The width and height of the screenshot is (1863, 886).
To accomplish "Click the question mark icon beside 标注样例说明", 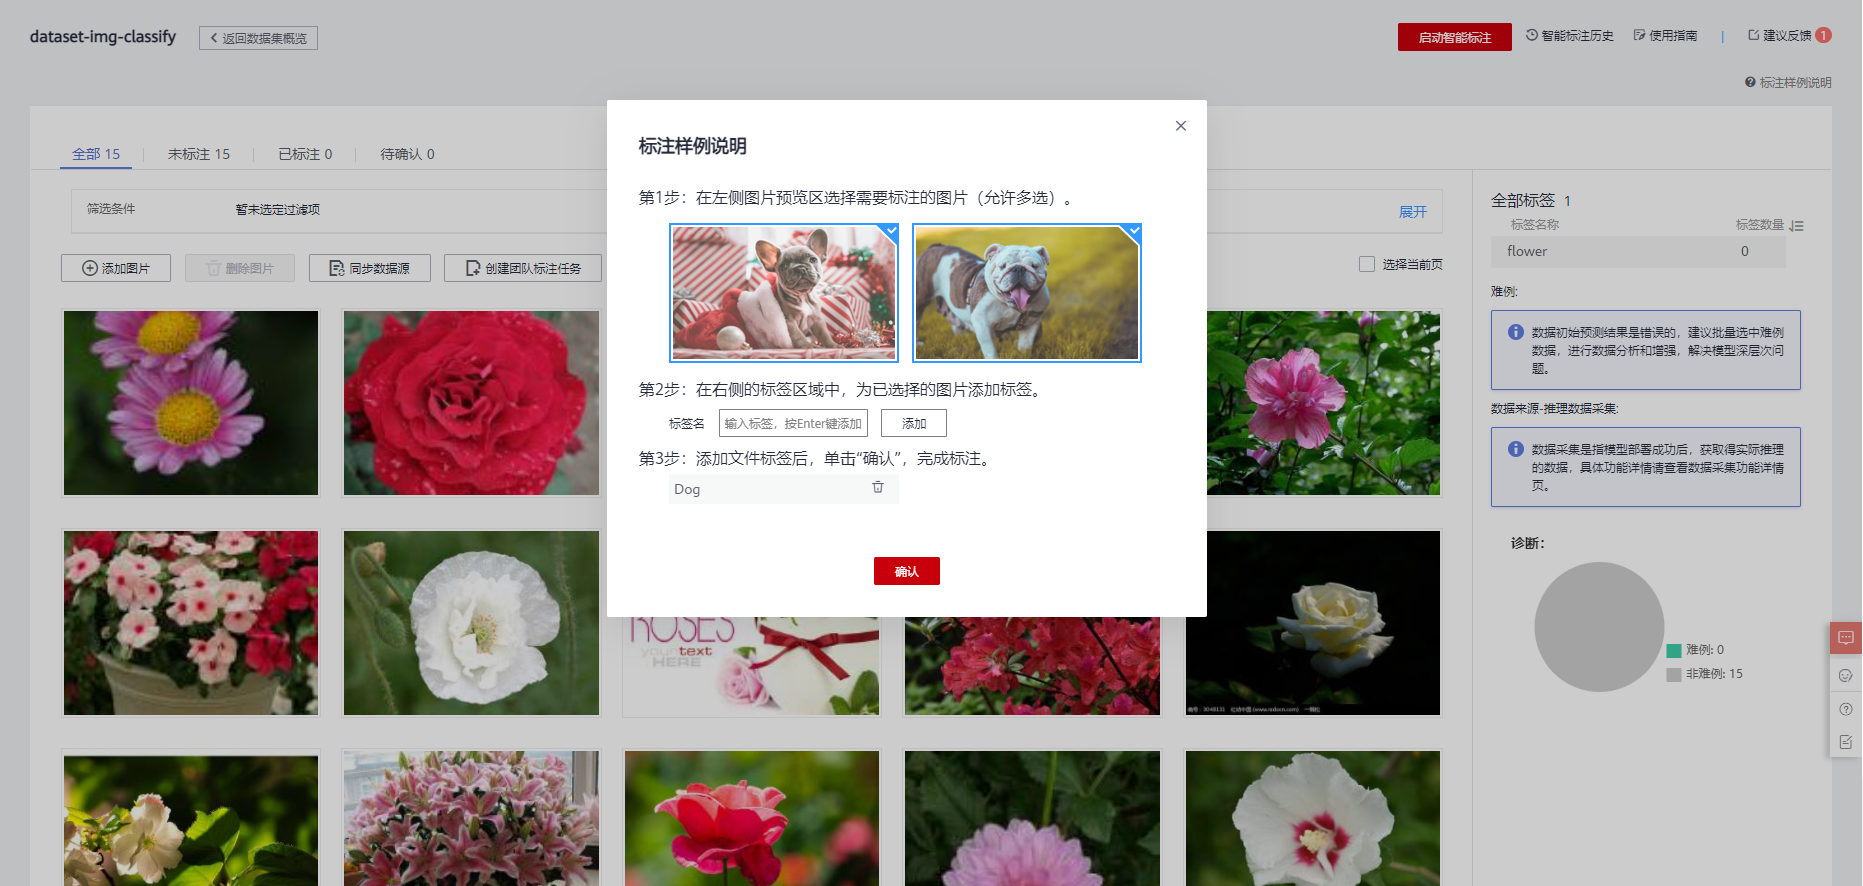I will [x=1750, y=82].
